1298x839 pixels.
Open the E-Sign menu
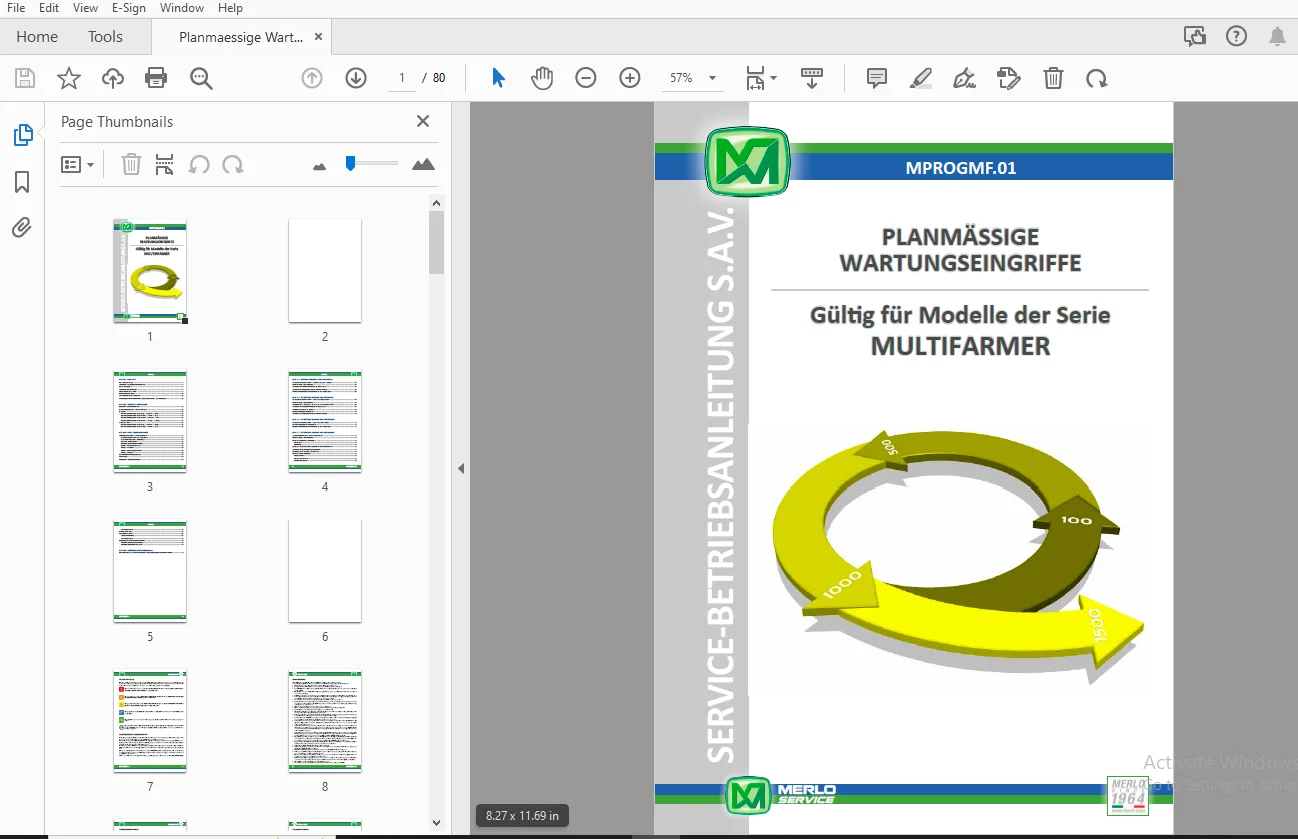click(x=129, y=8)
